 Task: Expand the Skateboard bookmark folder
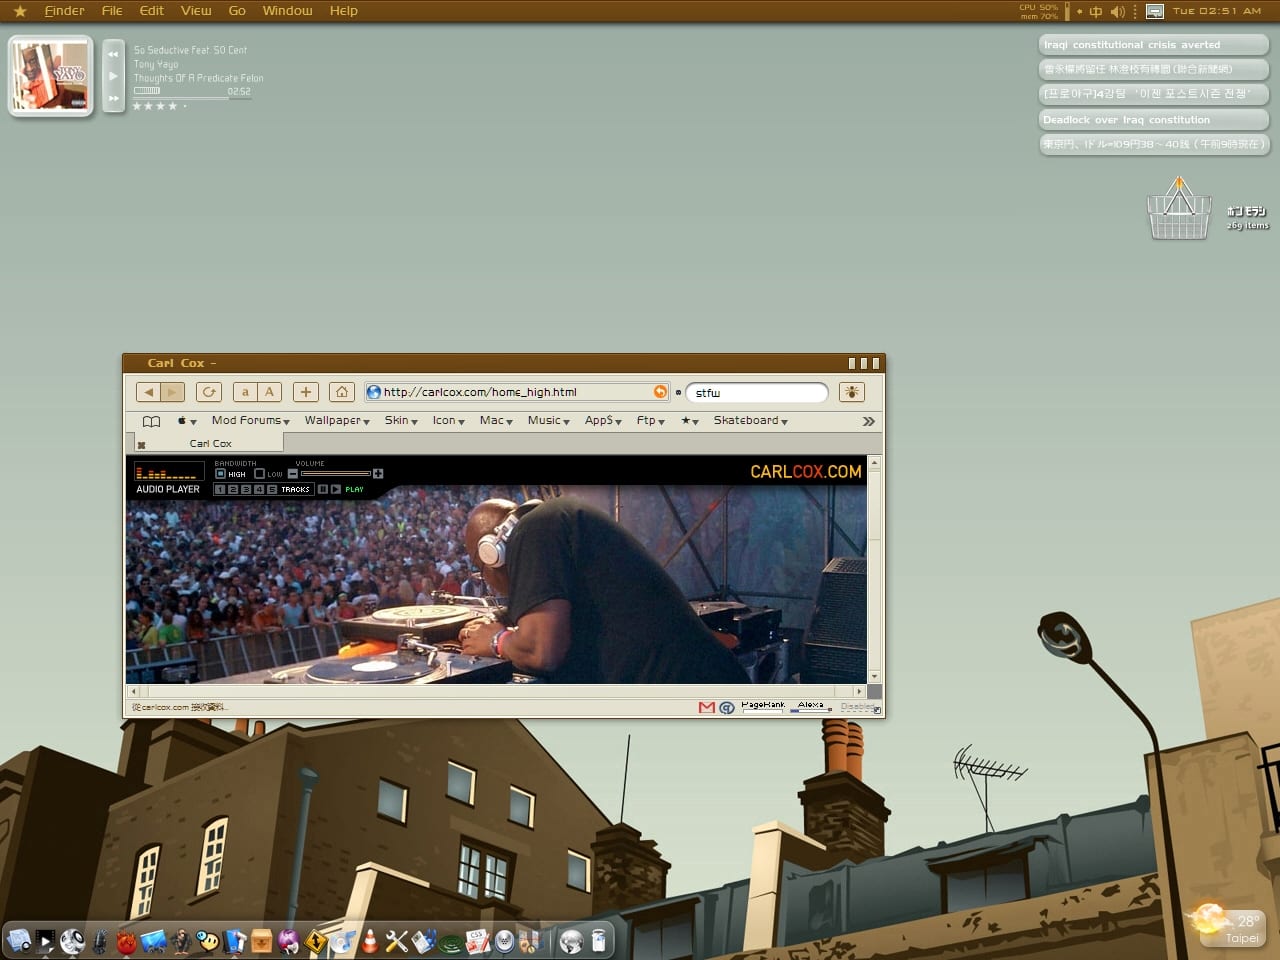750,421
